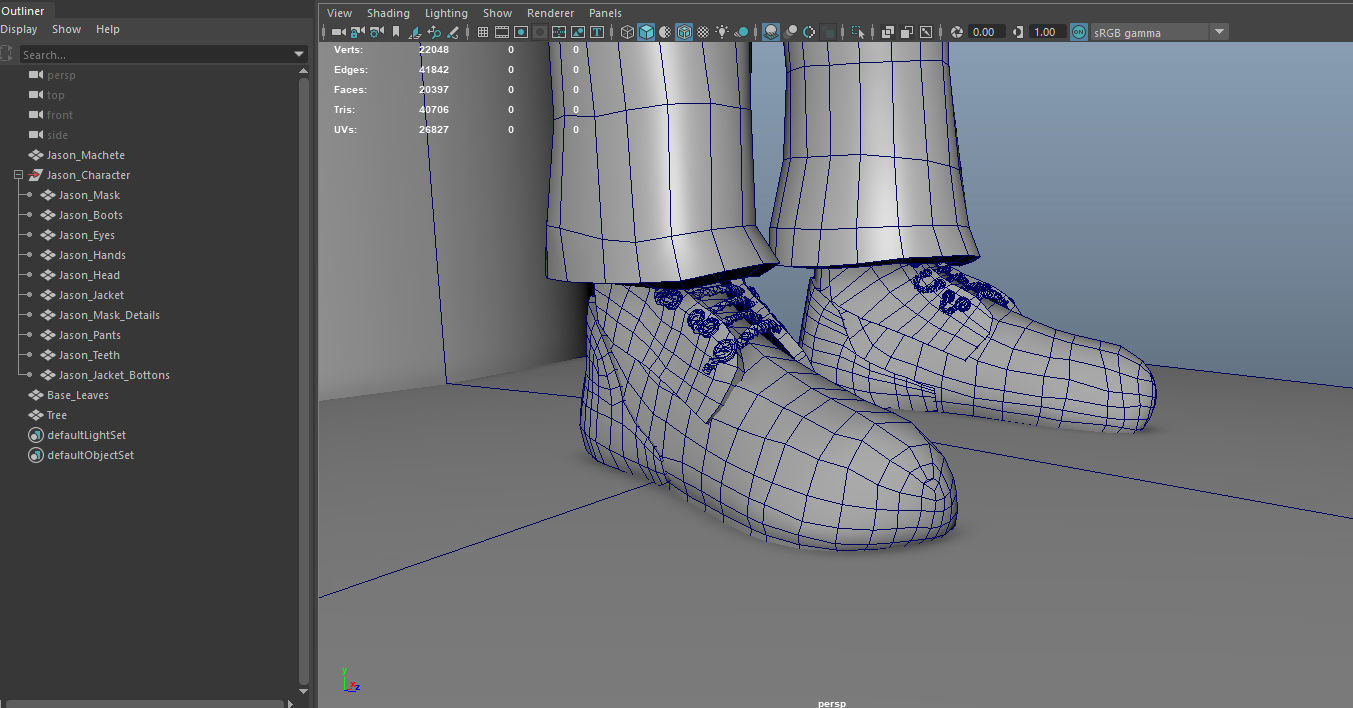
Task: Collapse the Jason_Character group
Action: (18, 175)
